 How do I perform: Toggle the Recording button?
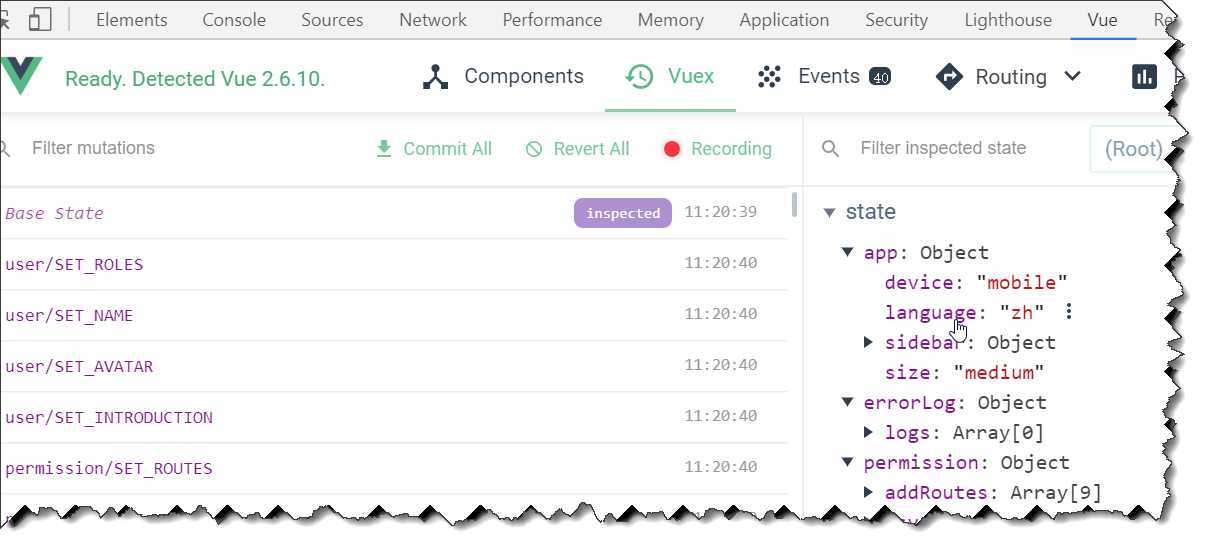(717, 149)
